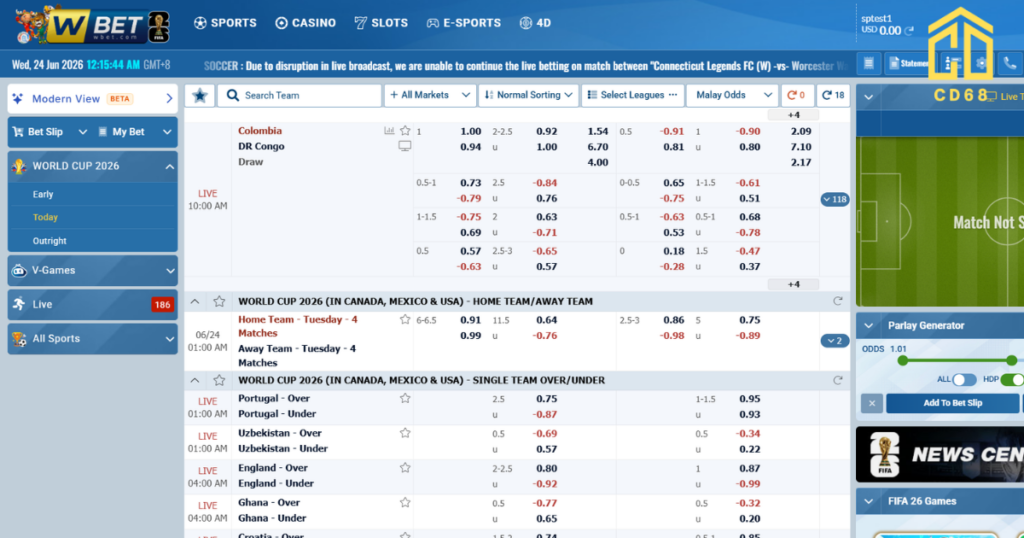1024x538 pixels.
Task: Favorite the Uzbekistan Over/Under row
Action: pyautogui.click(x=405, y=433)
